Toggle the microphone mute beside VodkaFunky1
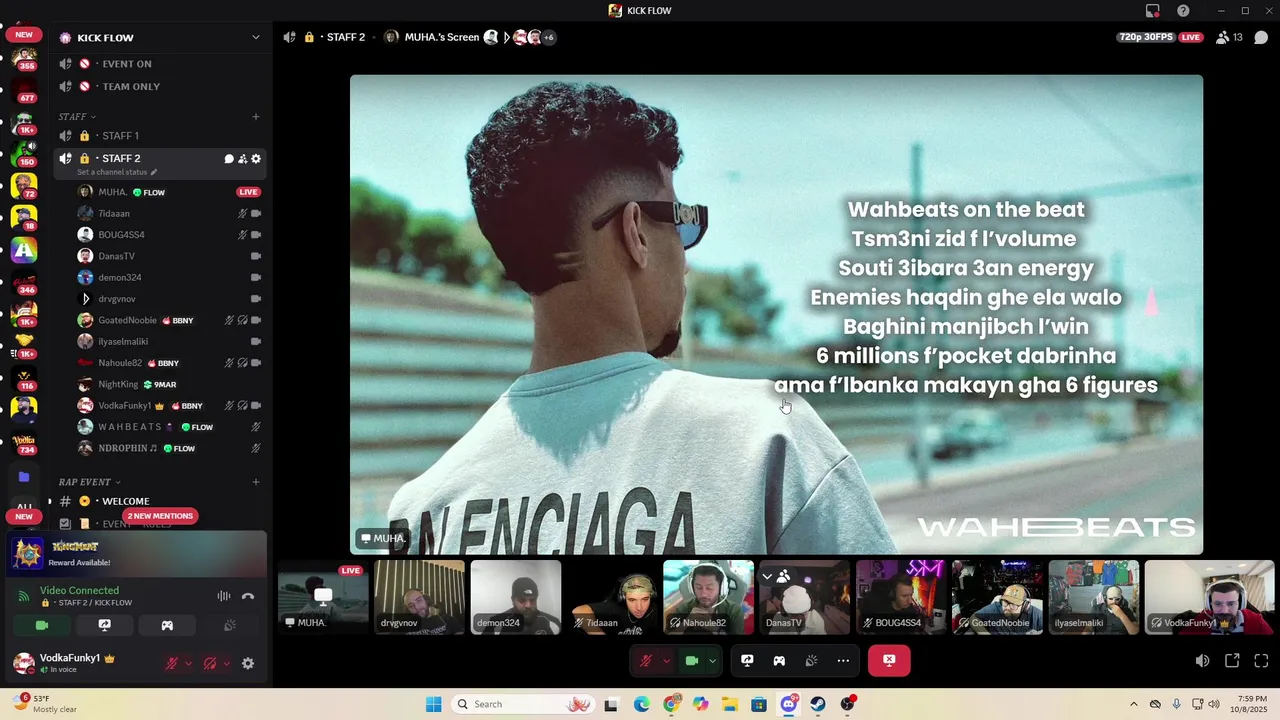 (x=171, y=663)
